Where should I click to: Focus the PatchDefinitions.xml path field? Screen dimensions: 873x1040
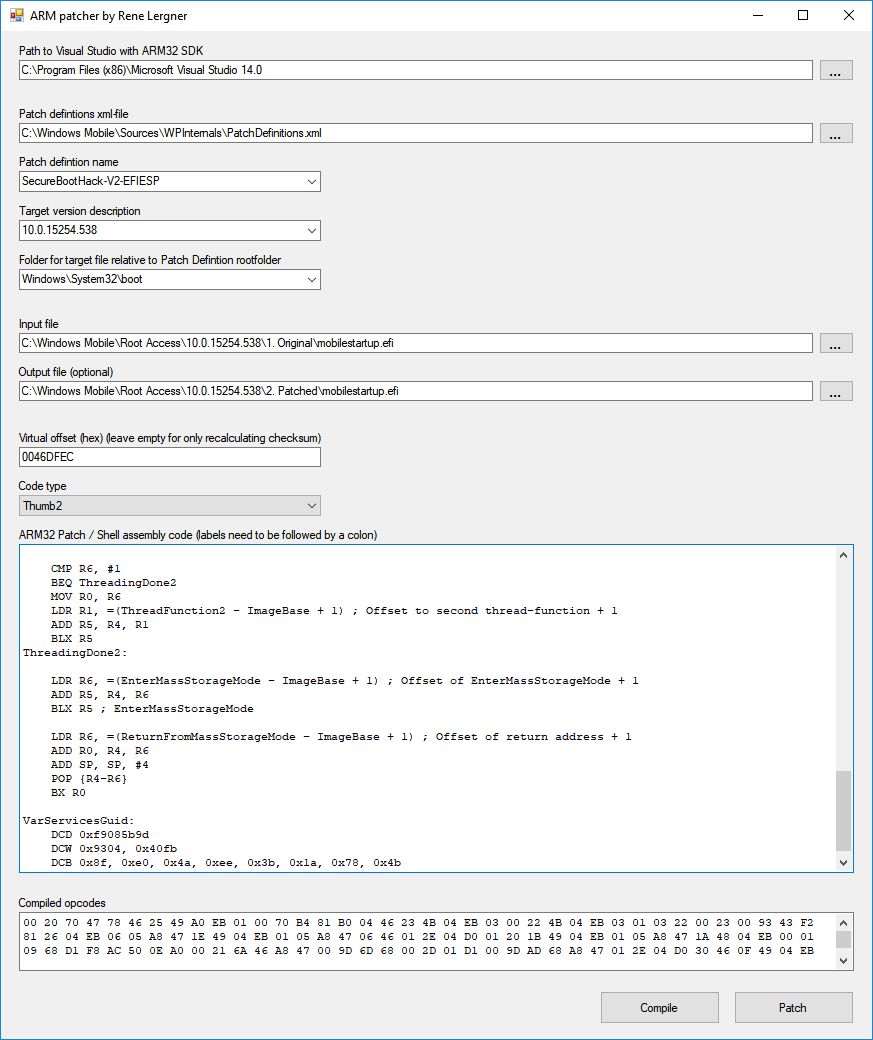click(416, 133)
